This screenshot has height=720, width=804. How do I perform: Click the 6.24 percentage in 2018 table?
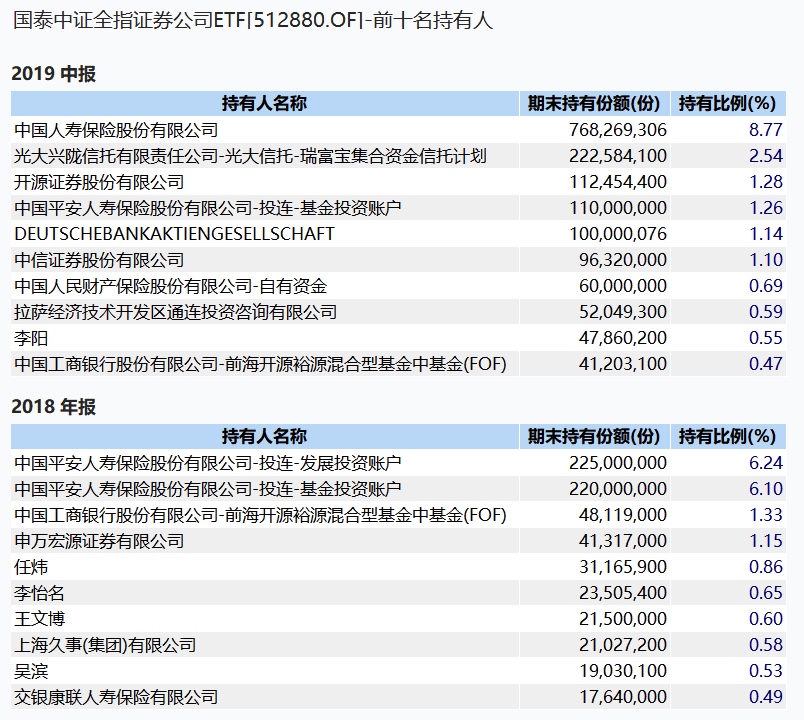[x=766, y=463]
